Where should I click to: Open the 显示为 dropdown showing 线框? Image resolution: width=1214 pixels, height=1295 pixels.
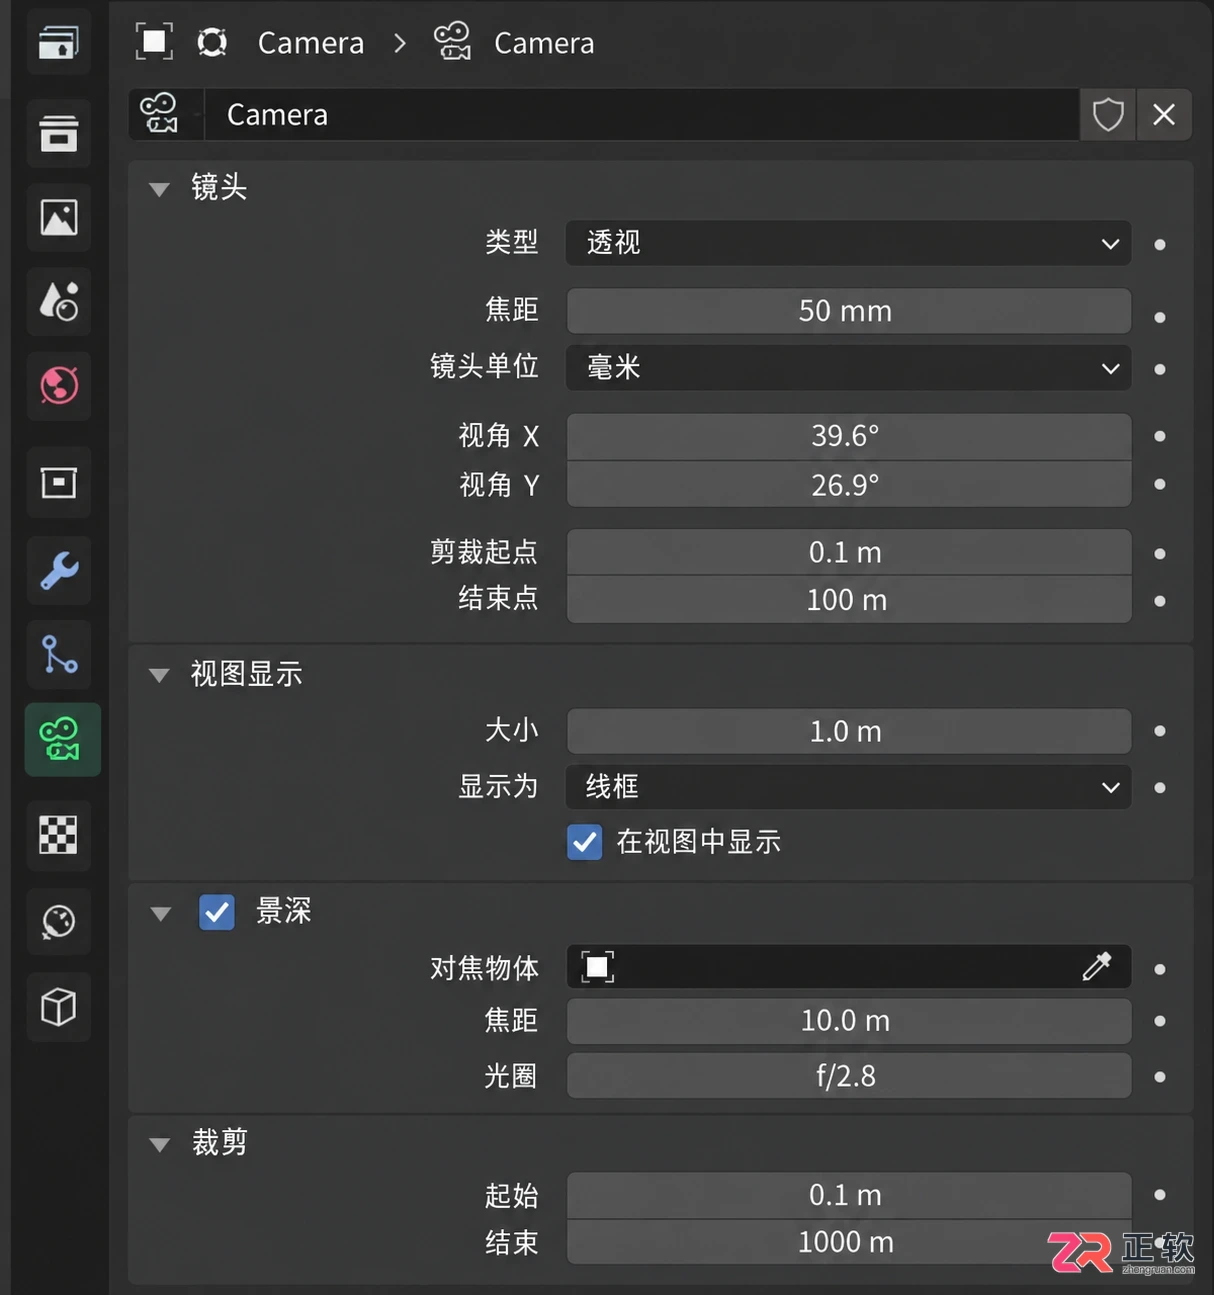click(849, 787)
